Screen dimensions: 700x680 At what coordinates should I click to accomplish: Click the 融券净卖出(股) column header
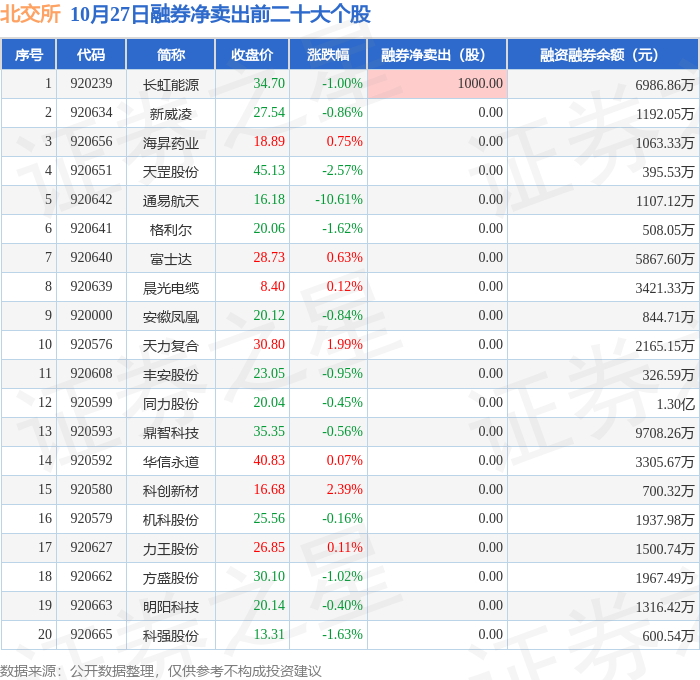pyautogui.click(x=437, y=54)
